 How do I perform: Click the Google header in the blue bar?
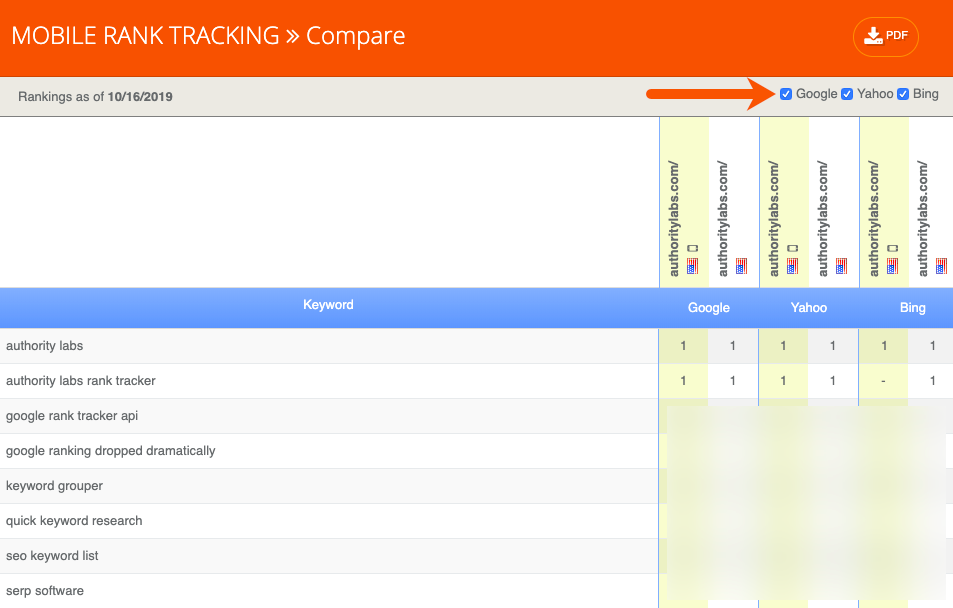point(709,308)
